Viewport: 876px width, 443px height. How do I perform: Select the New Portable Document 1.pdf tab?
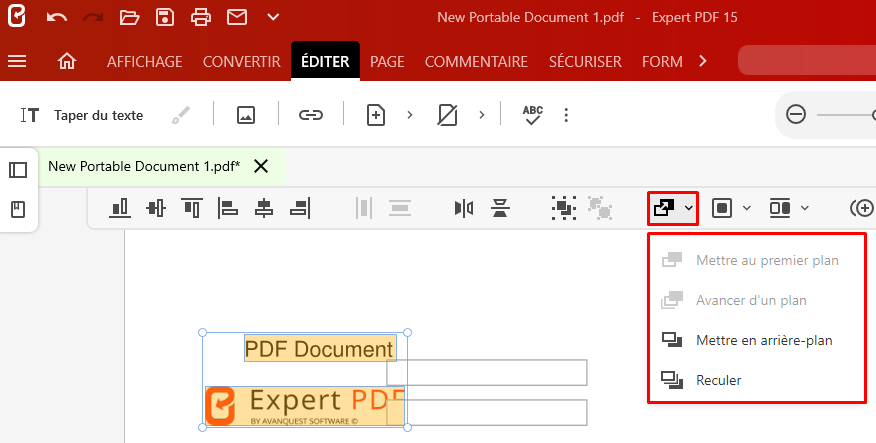coord(144,166)
